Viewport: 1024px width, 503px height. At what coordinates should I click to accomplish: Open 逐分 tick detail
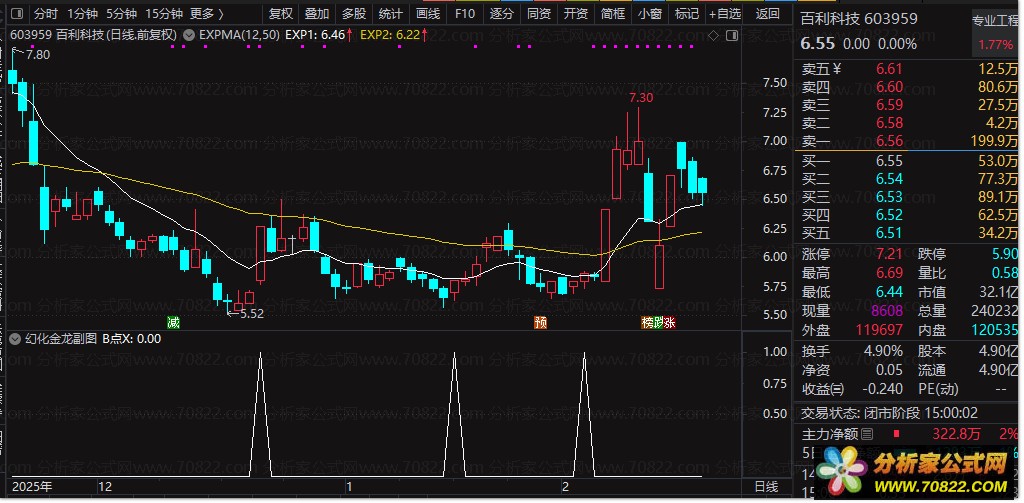coord(502,14)
